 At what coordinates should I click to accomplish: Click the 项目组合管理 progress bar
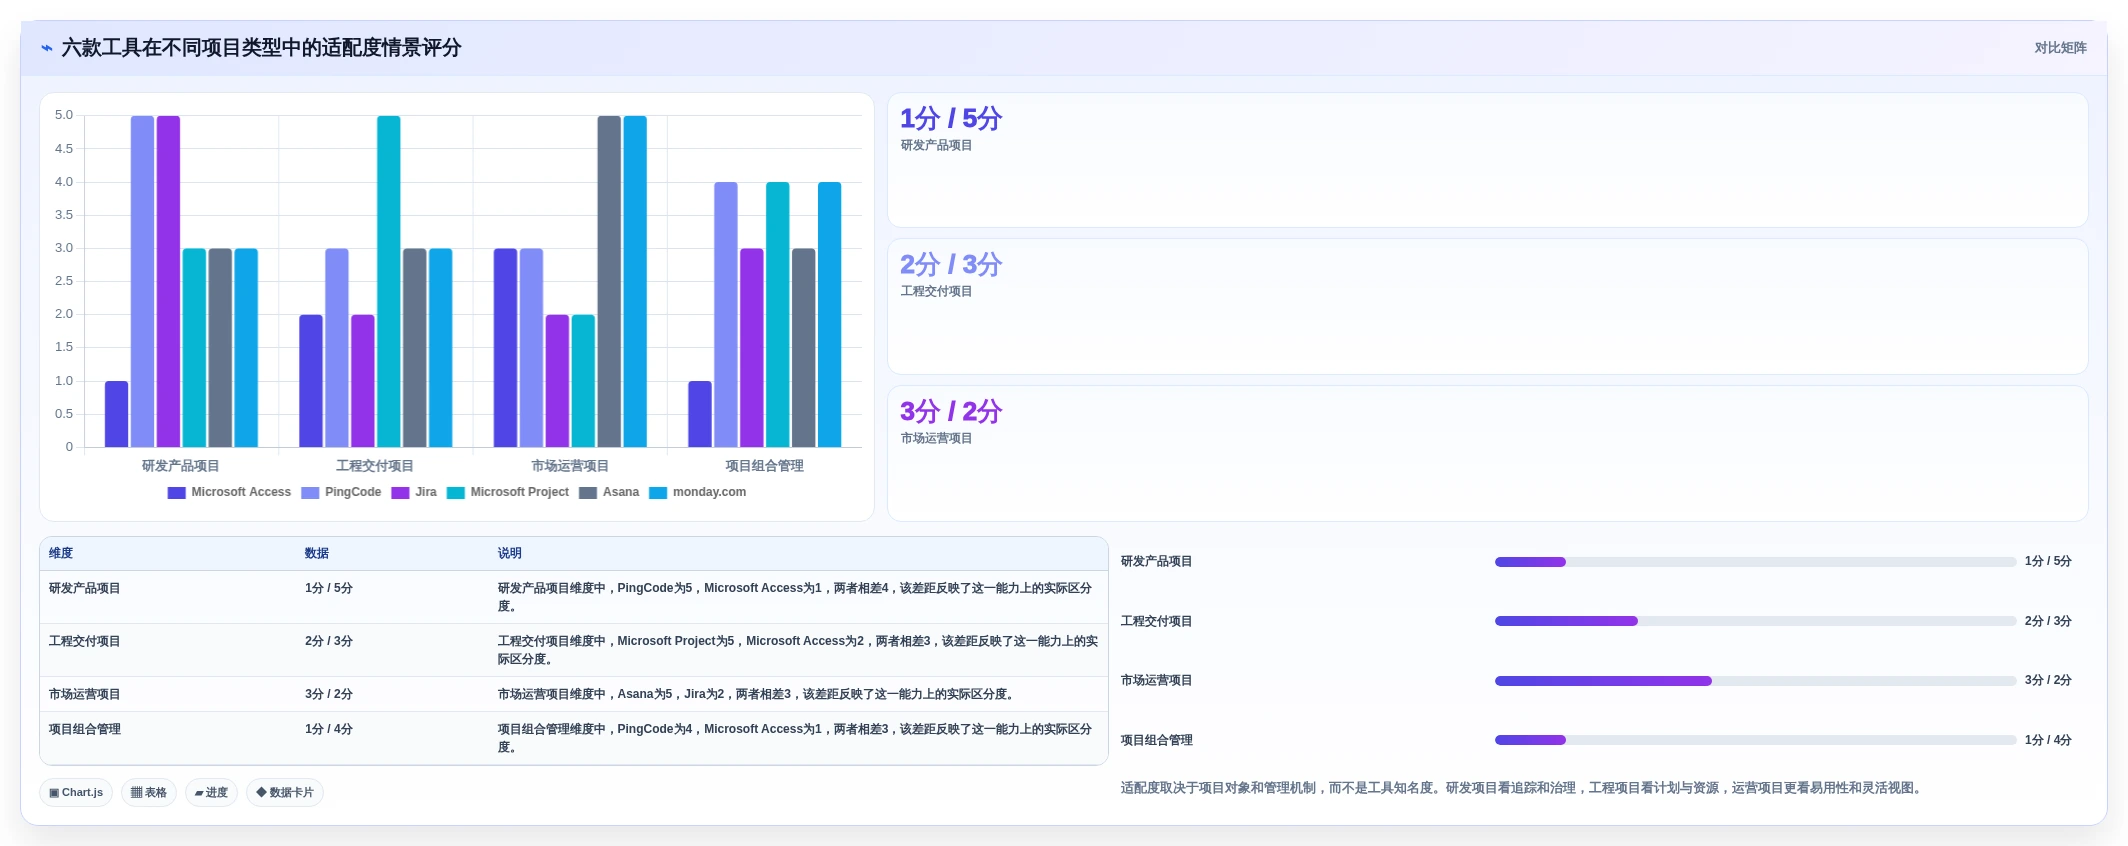click(1755, 740)
